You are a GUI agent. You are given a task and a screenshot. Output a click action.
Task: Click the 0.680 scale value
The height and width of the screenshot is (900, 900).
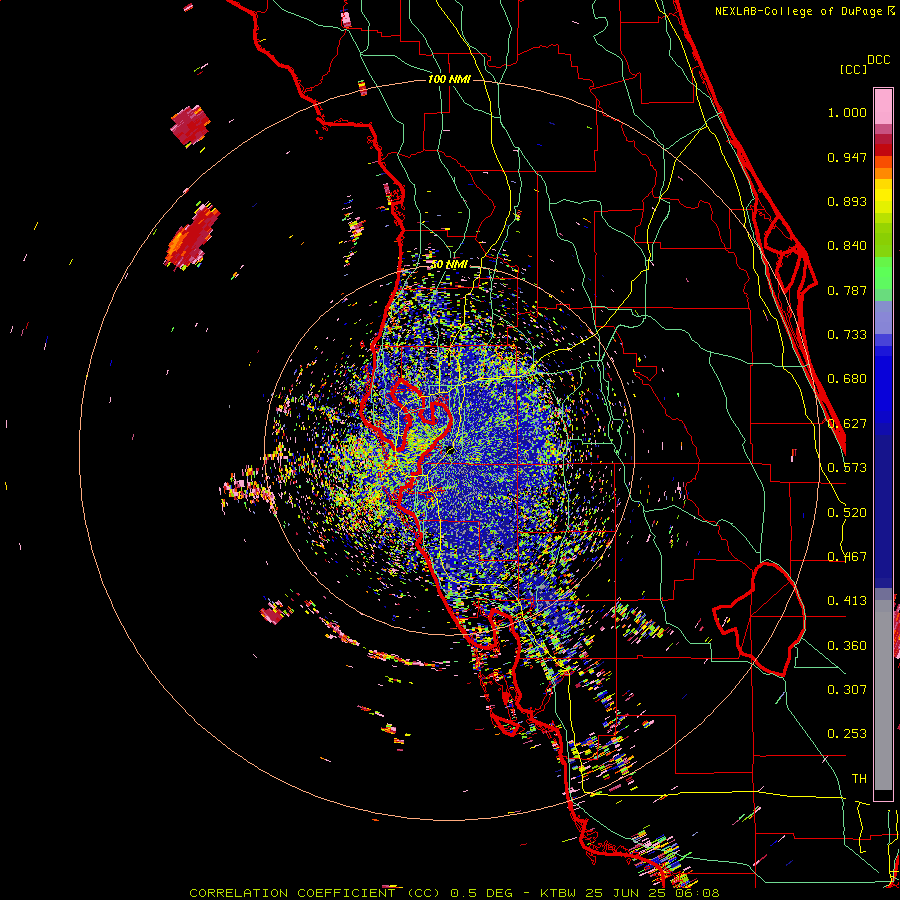pos(847,379)
